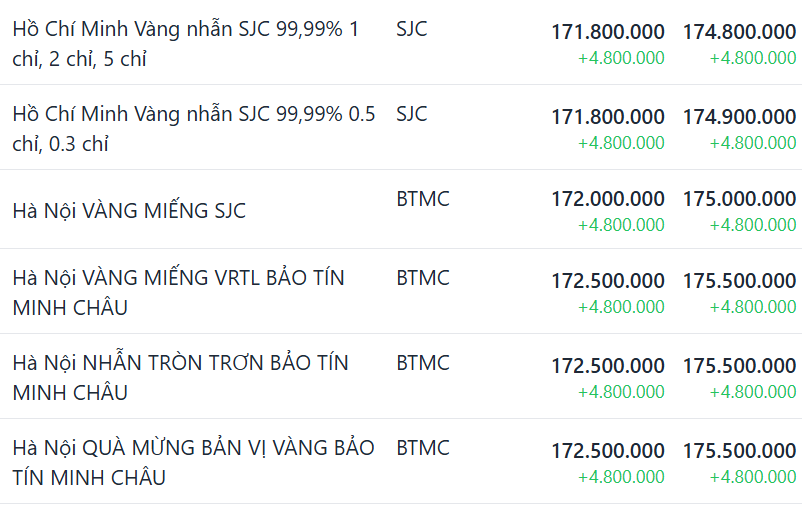Image resolution: width=802 pixels, height=506 pixels.
Task: Click BTMC label in NHẪN TRÒN TRƠN row
Action: click(423, 362)
